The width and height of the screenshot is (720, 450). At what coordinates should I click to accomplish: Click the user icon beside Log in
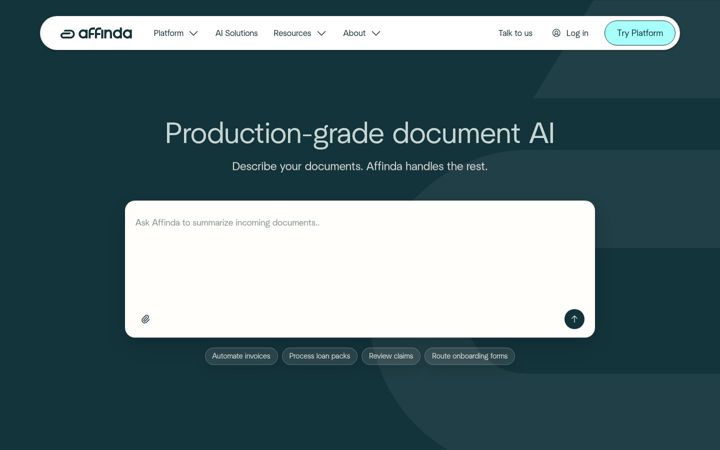click(556, 33)
